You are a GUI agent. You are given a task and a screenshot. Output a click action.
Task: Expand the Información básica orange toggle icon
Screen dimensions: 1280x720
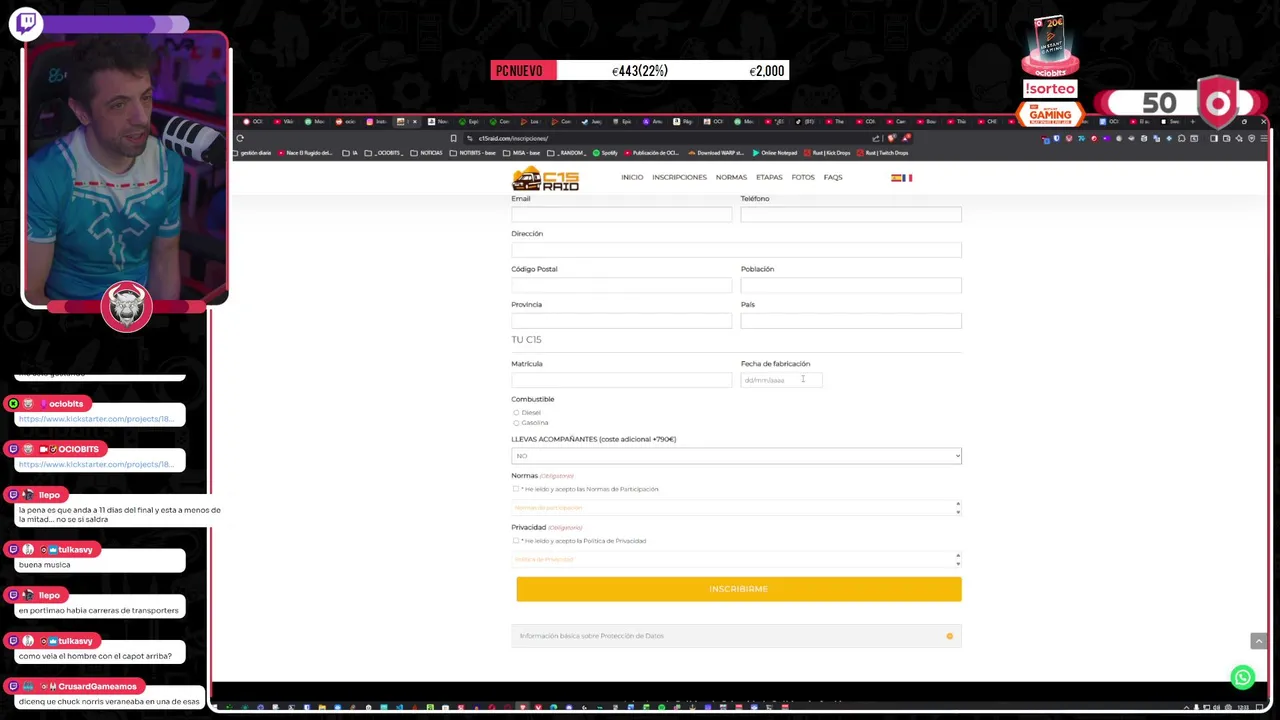point(949,636)
